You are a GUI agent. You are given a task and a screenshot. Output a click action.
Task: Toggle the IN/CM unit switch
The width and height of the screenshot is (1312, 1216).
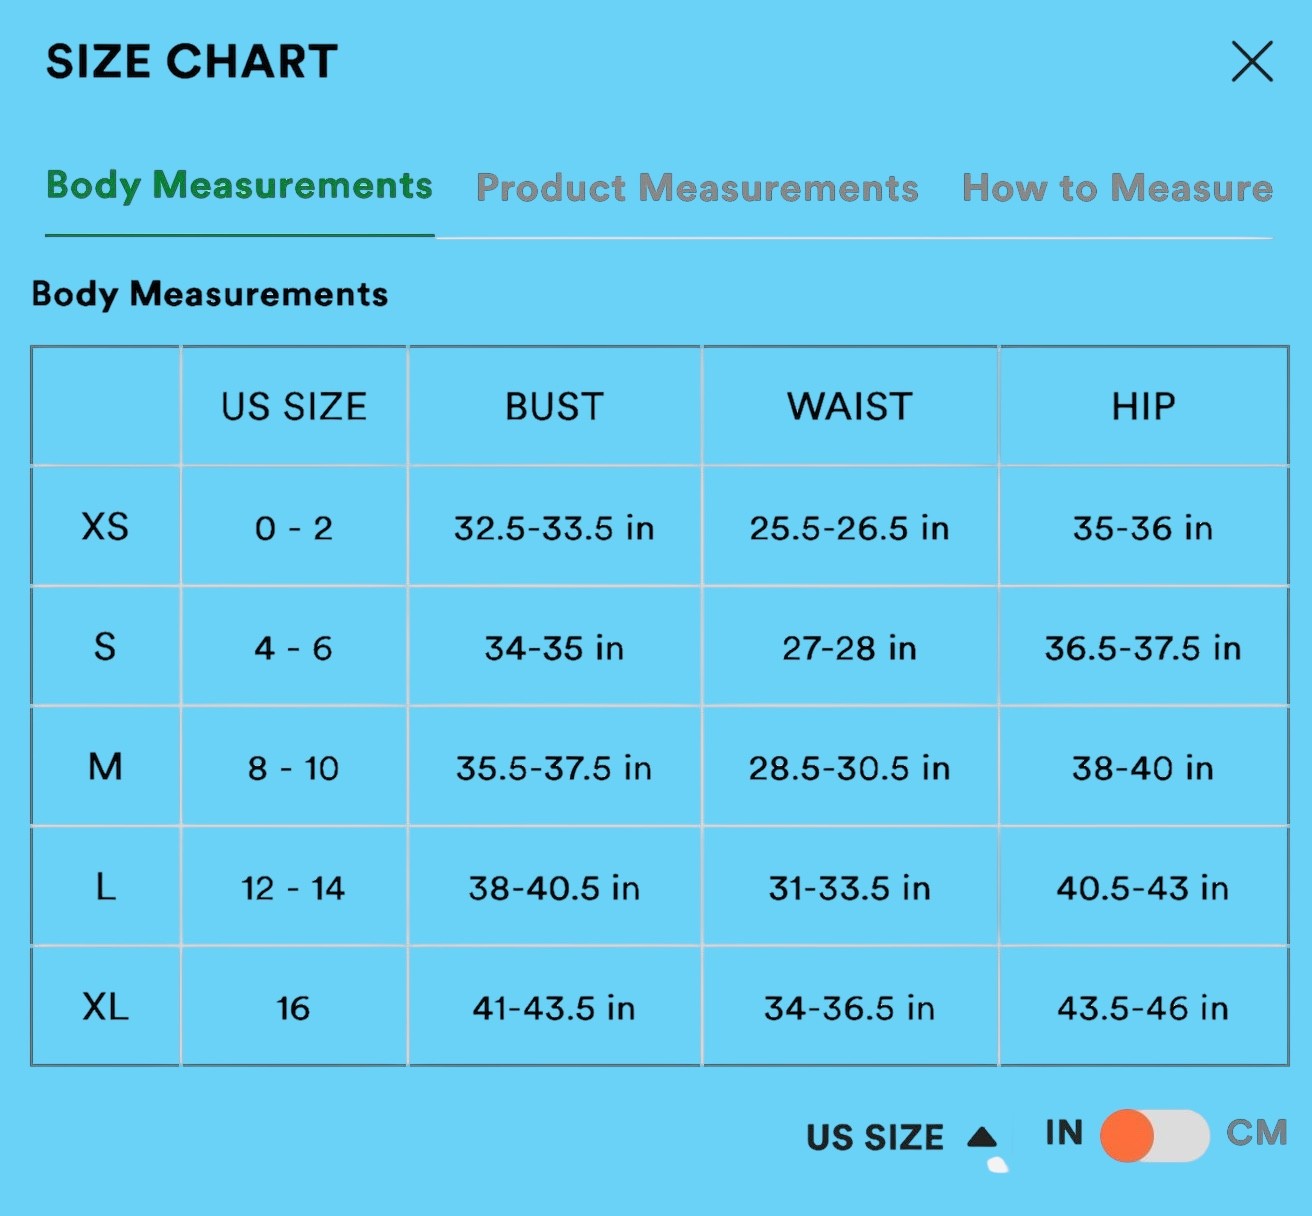1154,1135
